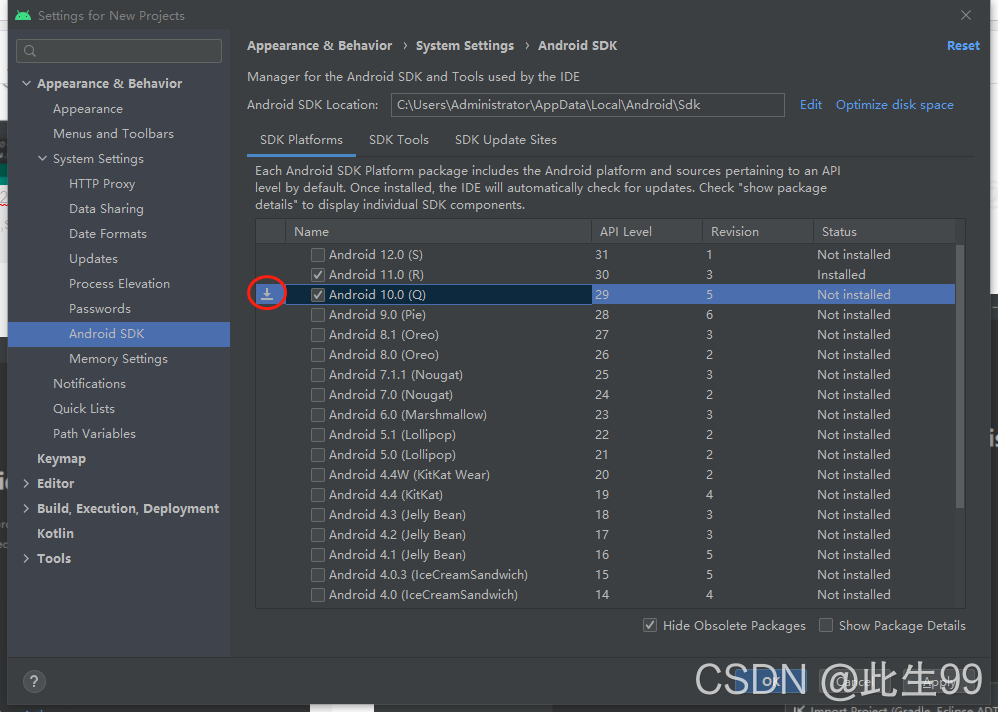
Task: Click the Installed status of Android 11.0
Action: [841, 275]
